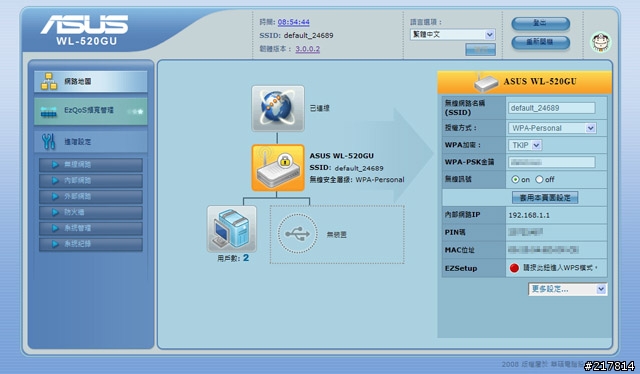Viewport: 640px width, 374px height.
Task: Open the TKIP encryption dropdown
Action: (x=525, y=145)
